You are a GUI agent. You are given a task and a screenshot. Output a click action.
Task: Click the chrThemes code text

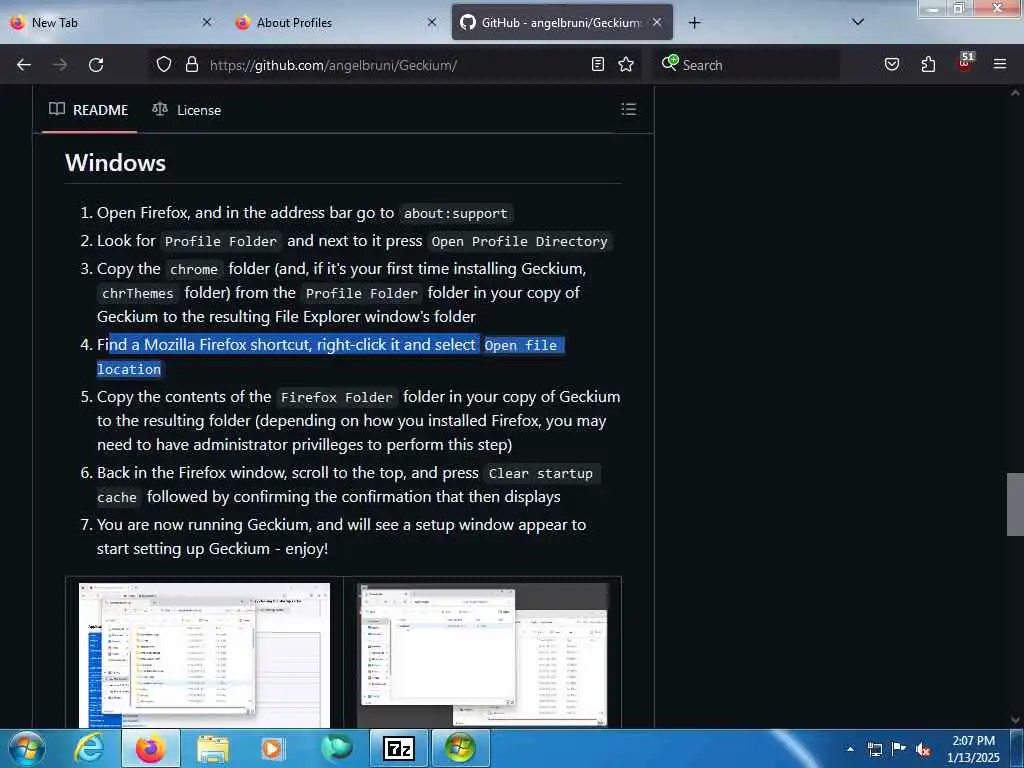(x=138, y=294)
